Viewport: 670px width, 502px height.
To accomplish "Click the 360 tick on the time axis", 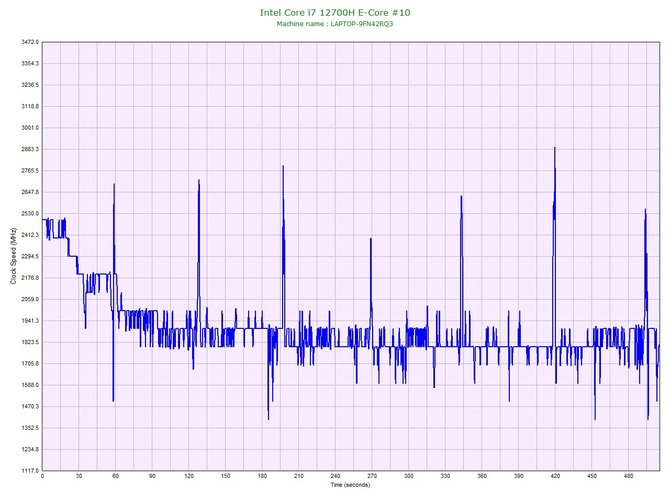I will pos(482,476).
